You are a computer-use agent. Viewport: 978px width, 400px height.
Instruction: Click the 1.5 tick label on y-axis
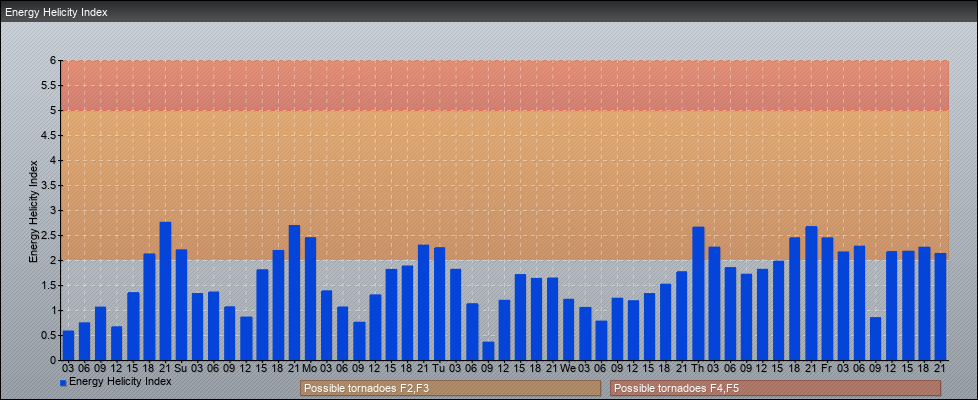tap(50, 285)
